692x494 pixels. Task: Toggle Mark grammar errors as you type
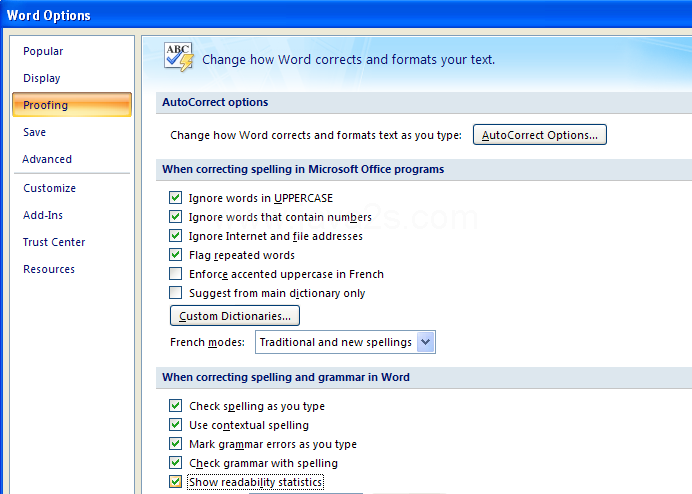175,443
